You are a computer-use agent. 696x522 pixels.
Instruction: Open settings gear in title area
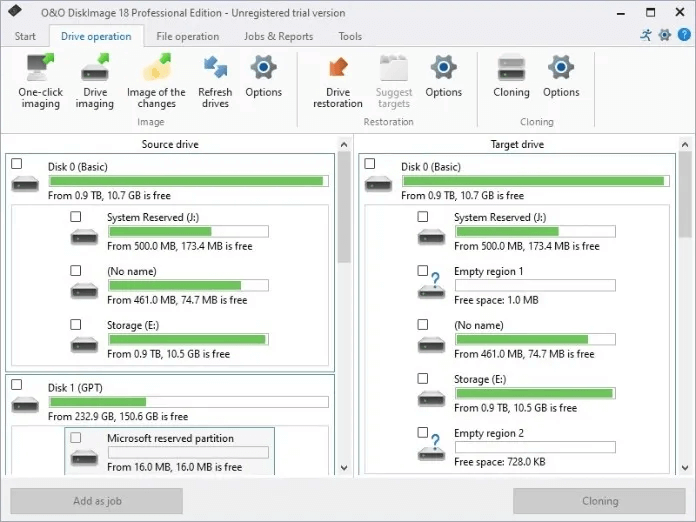tap(664, 35)
